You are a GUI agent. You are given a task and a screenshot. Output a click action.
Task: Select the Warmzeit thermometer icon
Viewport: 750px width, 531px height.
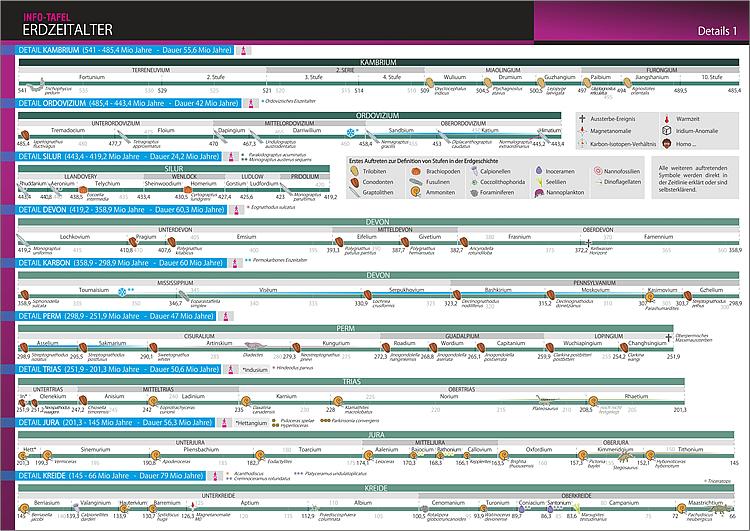click(667, 118)
